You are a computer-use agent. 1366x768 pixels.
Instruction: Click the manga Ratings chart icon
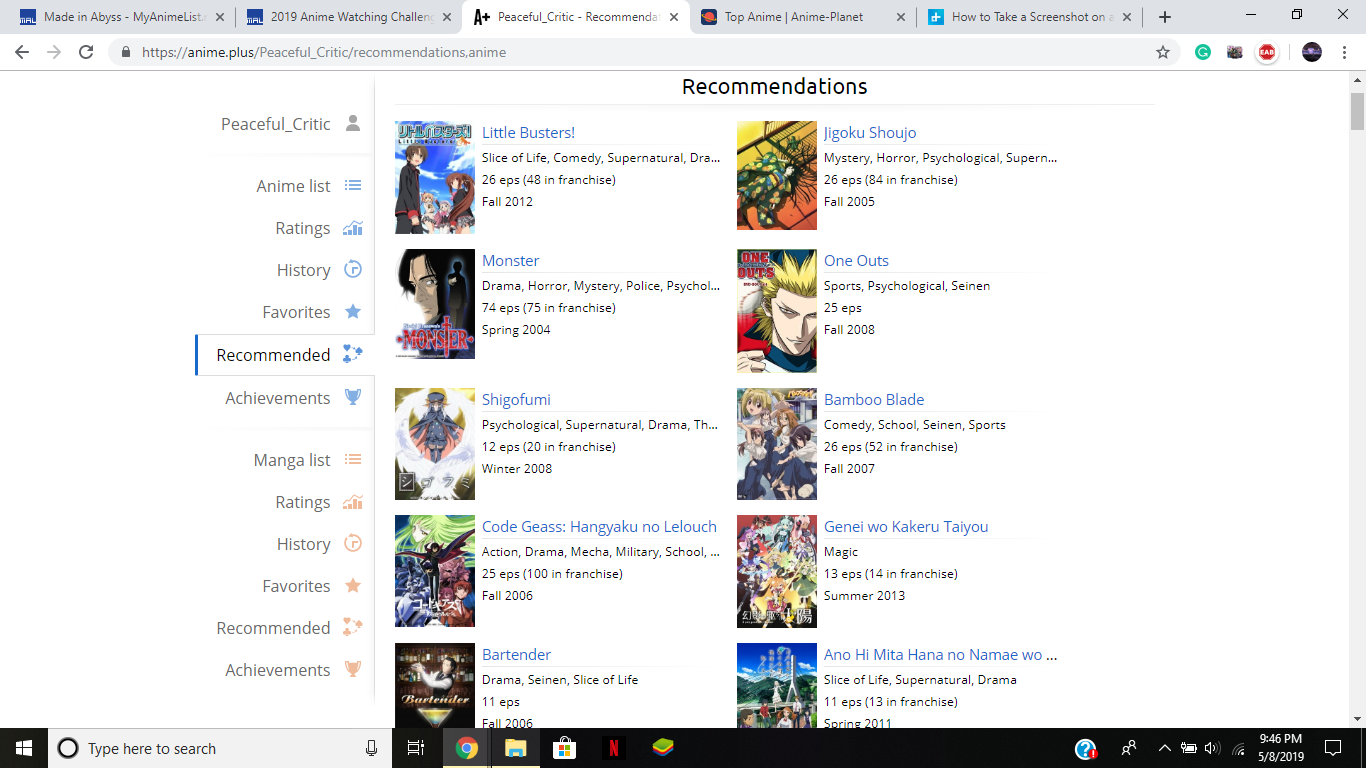(352, 502)
